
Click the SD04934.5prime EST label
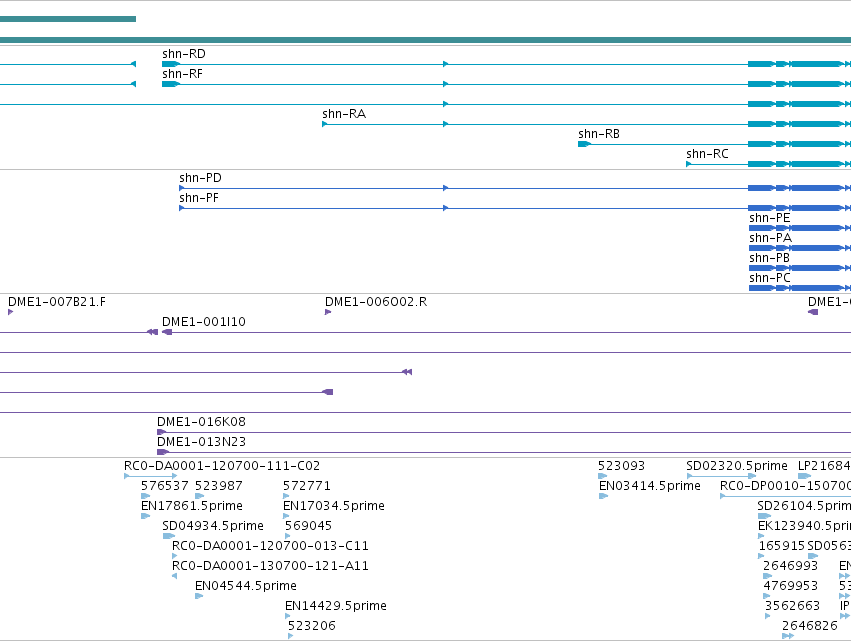click(x=213, y=526)
